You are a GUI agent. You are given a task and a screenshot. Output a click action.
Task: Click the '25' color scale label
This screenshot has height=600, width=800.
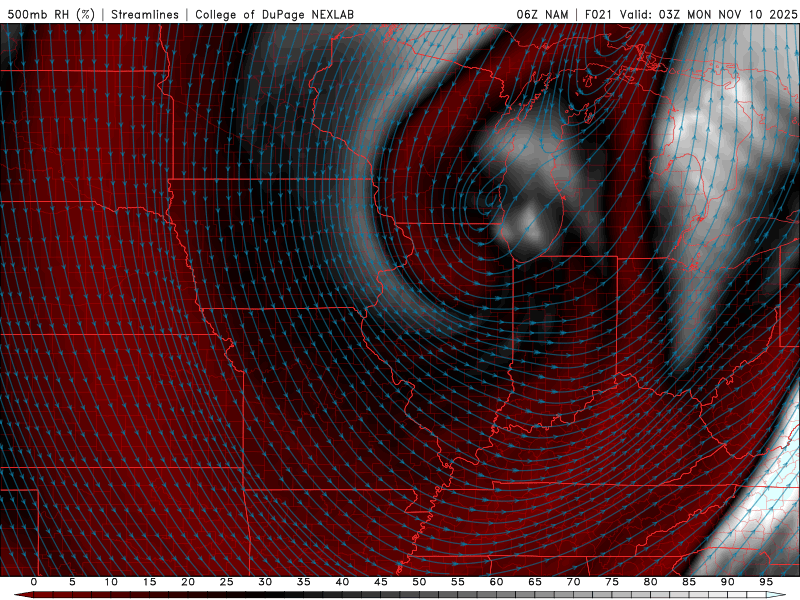[x=227, y=582]
